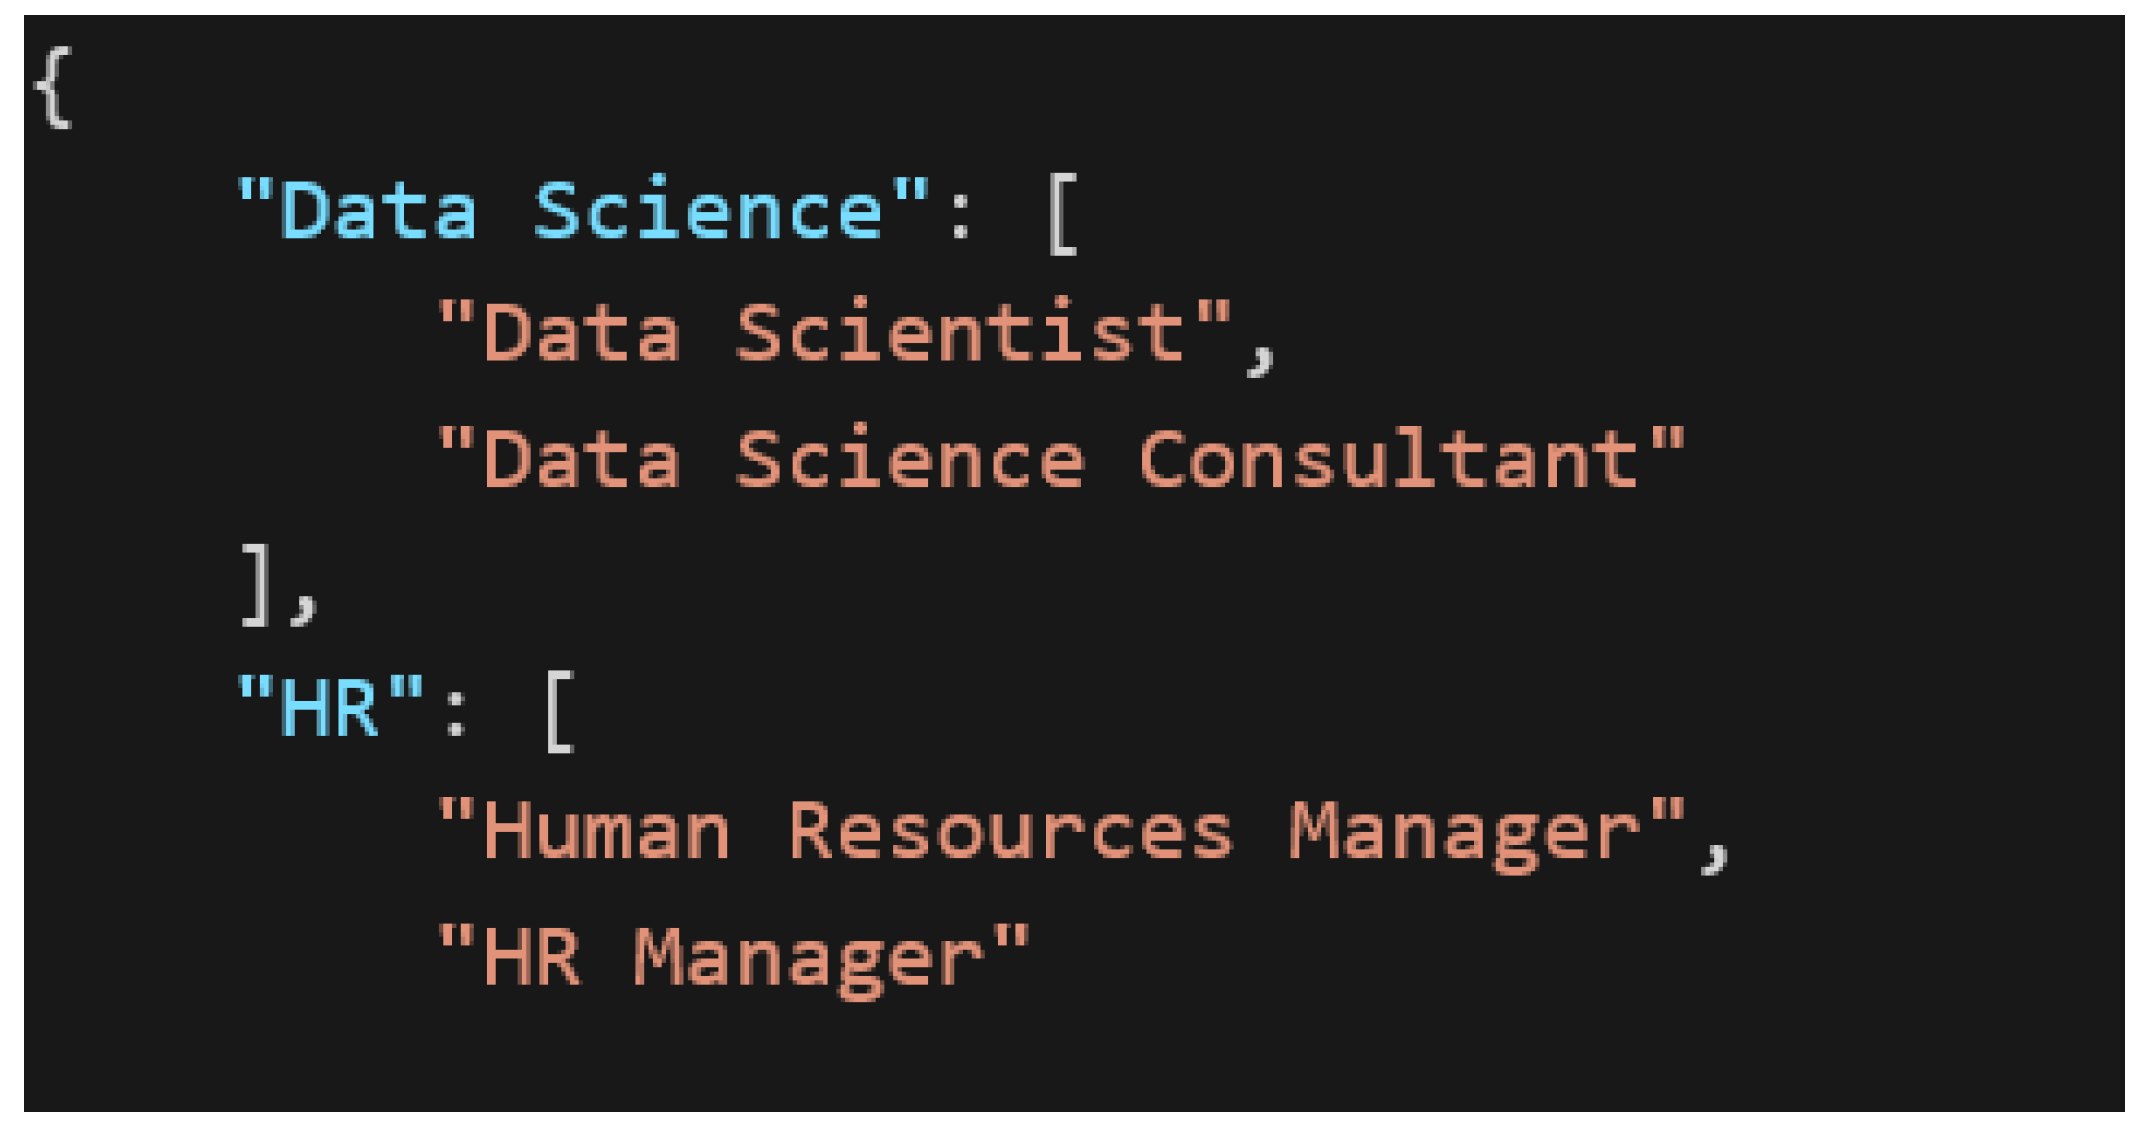This screenshot has width=2154, height=1139.
Task: Click the "HR" key
Action: [330, 708]
